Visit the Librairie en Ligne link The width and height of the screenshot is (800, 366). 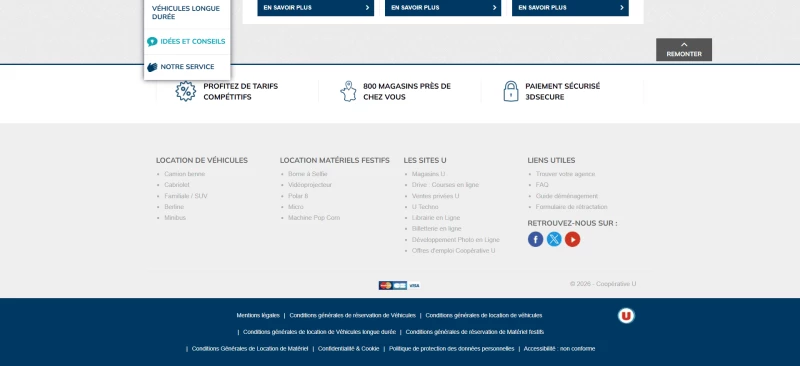pos(436,217)
